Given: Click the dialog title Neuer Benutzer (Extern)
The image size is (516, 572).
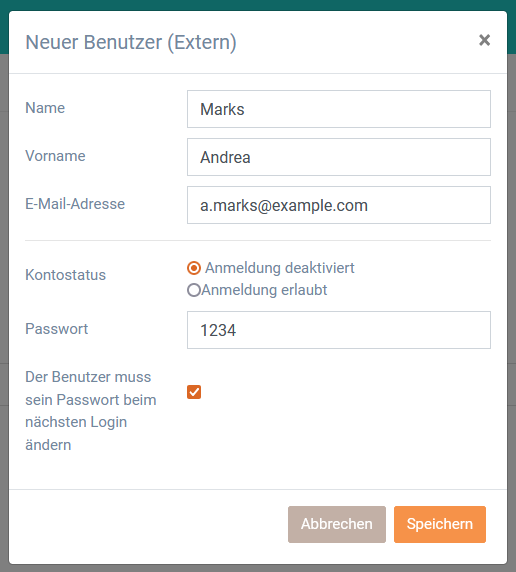Looking at the screenshot, I should (x=131, y=42).
